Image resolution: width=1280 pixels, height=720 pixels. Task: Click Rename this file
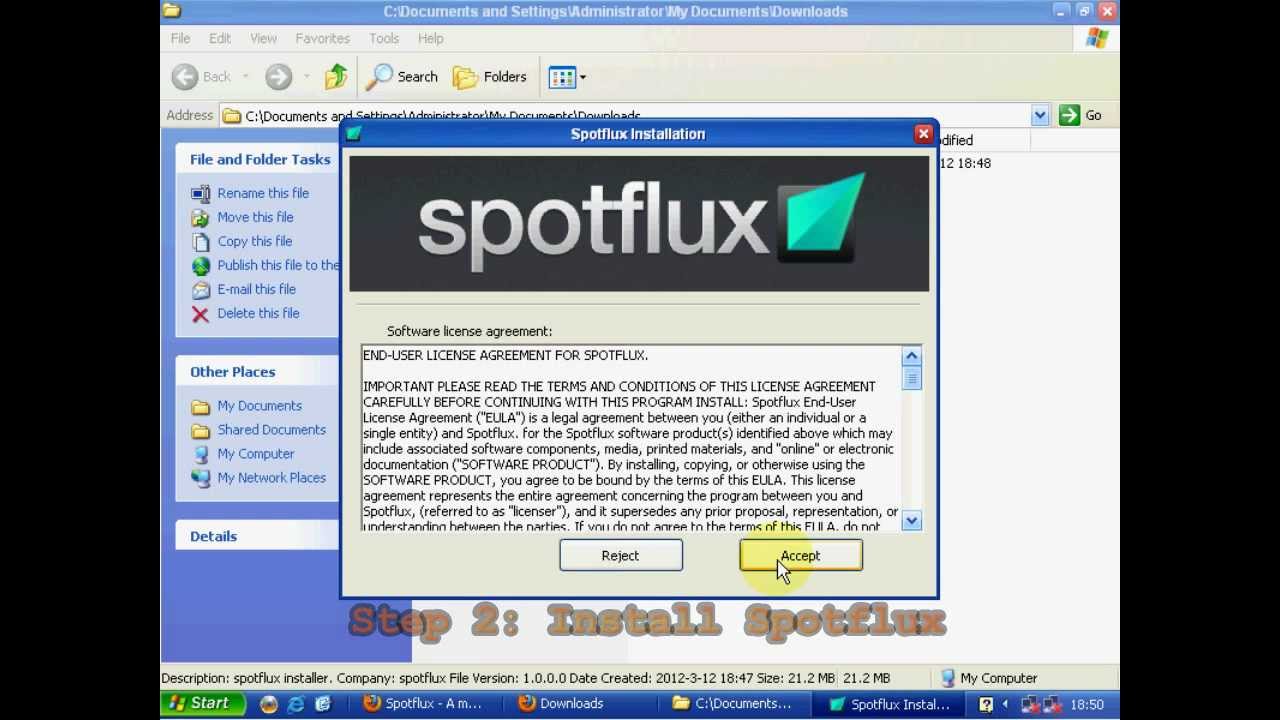263,193
